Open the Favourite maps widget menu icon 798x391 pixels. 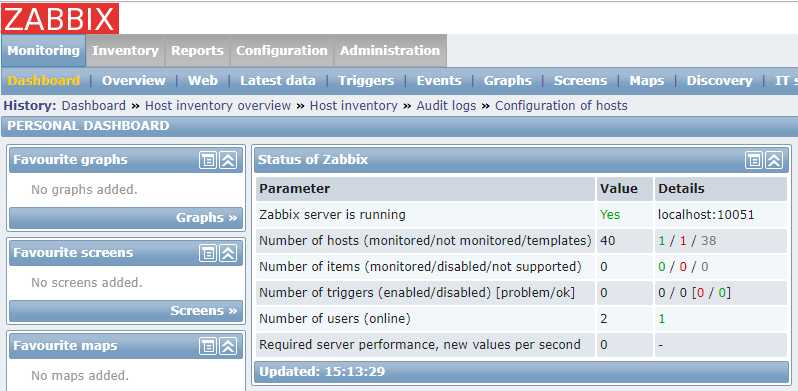(x=207, y=346)
